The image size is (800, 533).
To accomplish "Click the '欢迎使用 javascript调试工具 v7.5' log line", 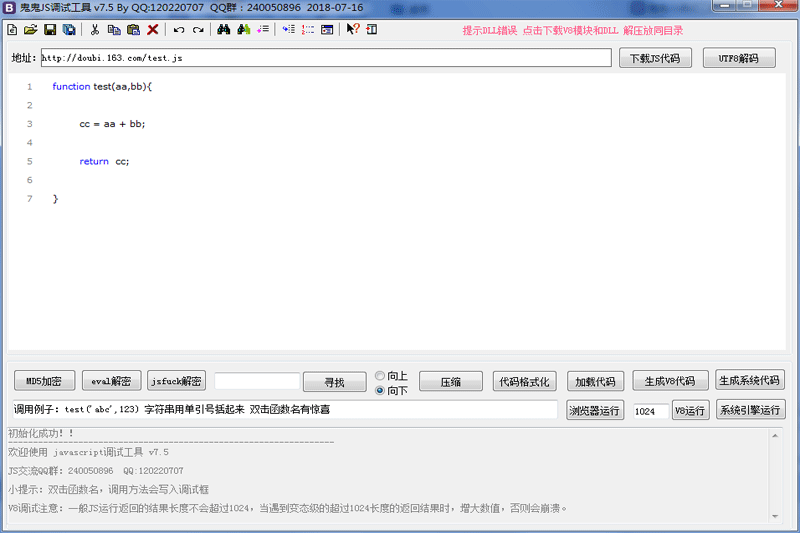I will [x=88, y=452].
